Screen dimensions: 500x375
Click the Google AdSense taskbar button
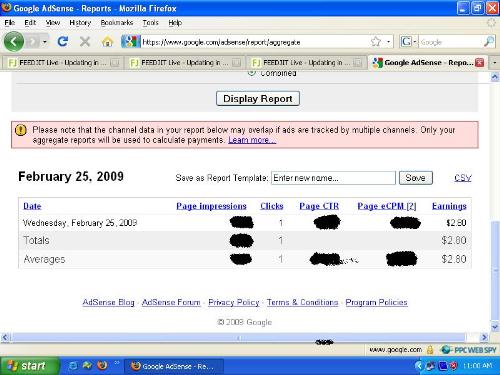174,366
